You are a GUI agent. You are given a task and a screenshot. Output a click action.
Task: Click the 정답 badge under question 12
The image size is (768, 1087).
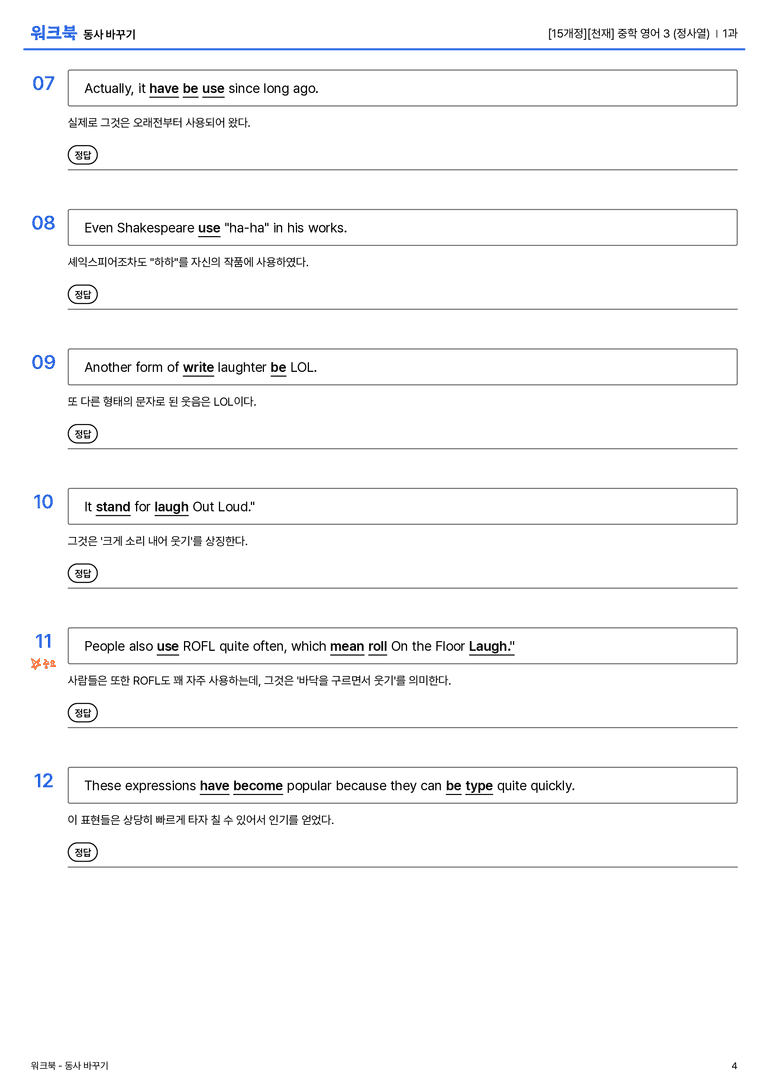pos(82,851)
